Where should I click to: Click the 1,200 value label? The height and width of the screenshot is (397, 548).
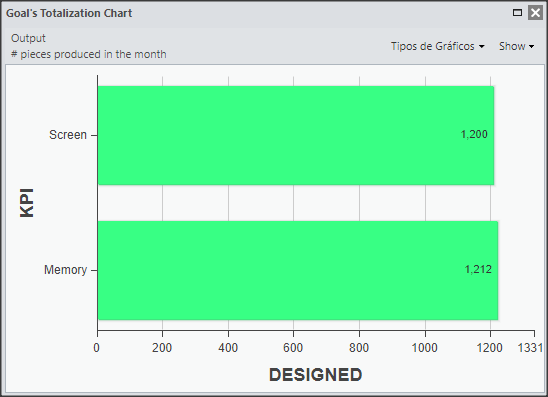[474, 135]
